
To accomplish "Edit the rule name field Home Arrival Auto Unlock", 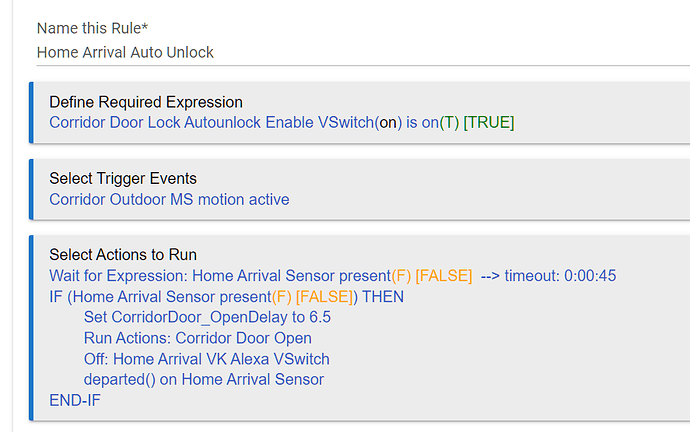I will (x=363, y=53).
